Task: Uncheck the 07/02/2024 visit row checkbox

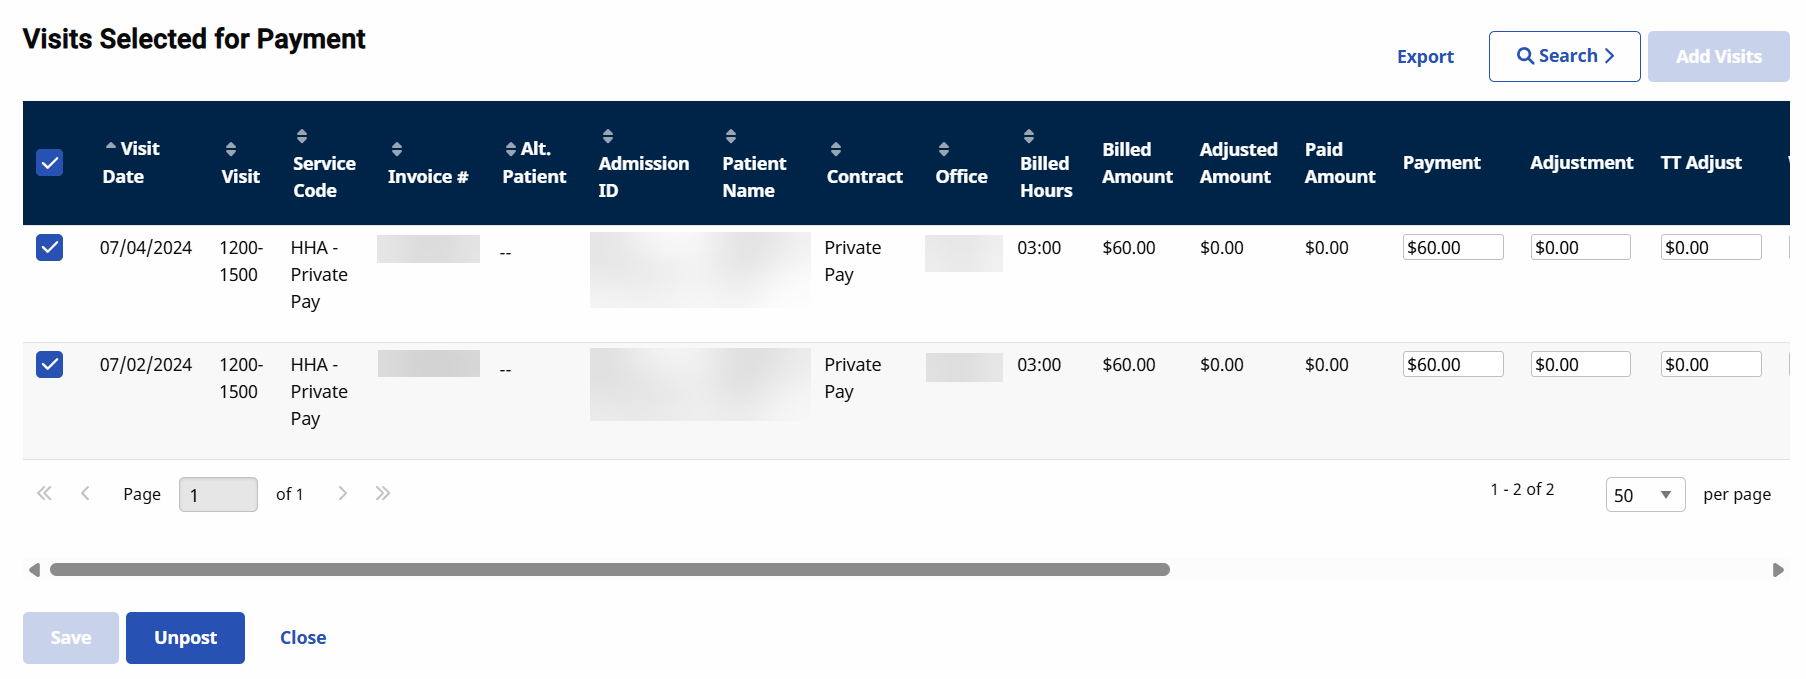Action: [50, 364]
